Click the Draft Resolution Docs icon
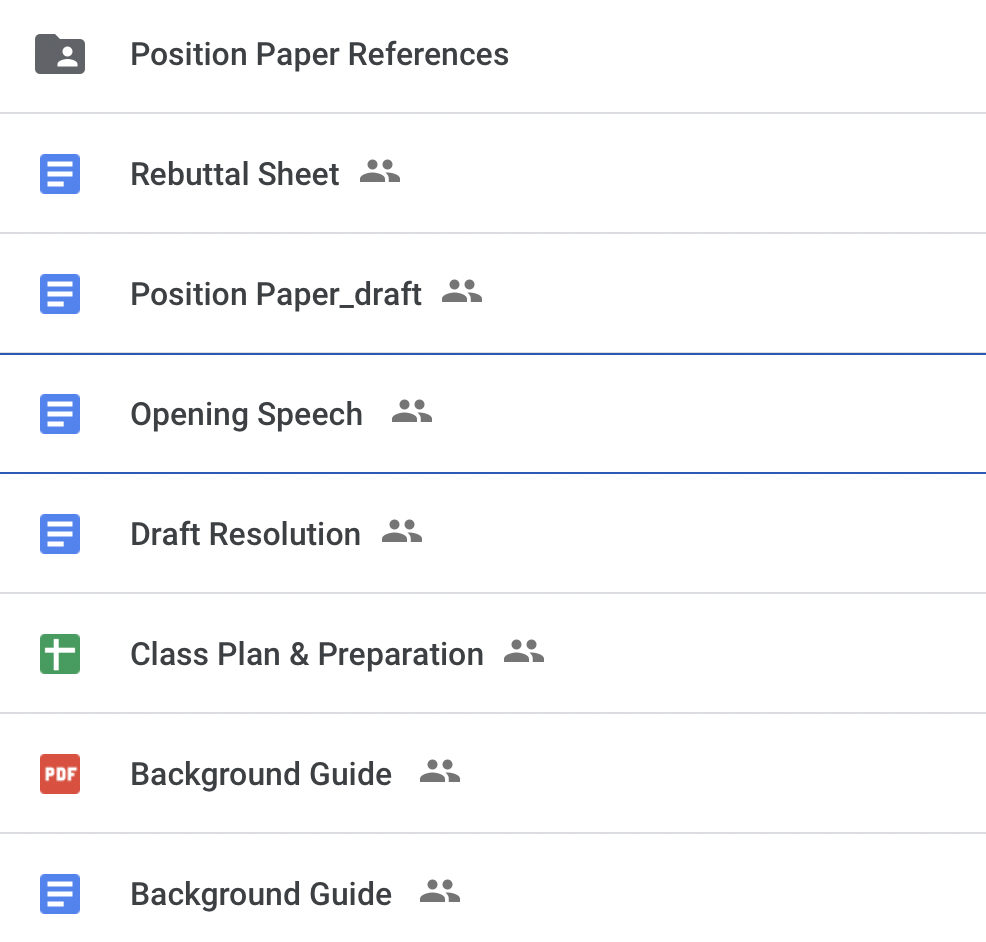This screenshot has width=986, height=942. (x=60, y=534)
